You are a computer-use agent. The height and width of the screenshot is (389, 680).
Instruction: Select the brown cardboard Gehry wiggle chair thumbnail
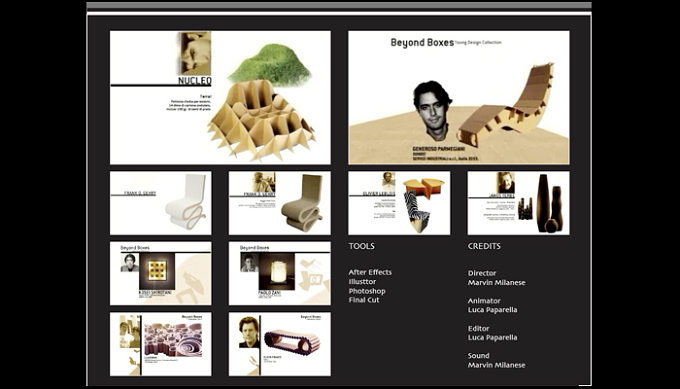pos(280,203)
